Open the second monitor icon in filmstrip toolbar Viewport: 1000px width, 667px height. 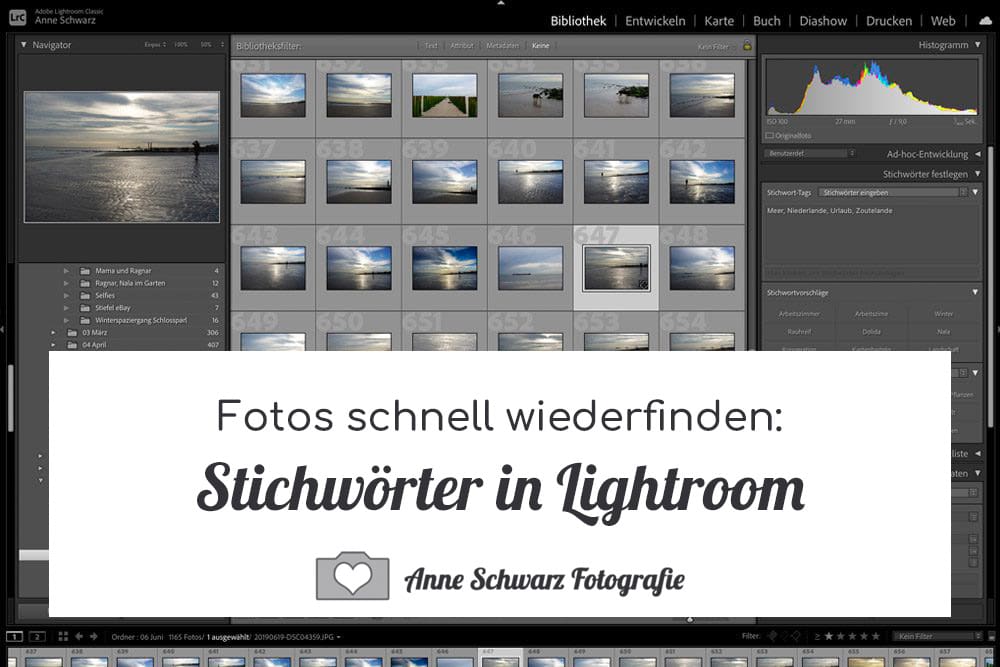[x=37, y=637]
